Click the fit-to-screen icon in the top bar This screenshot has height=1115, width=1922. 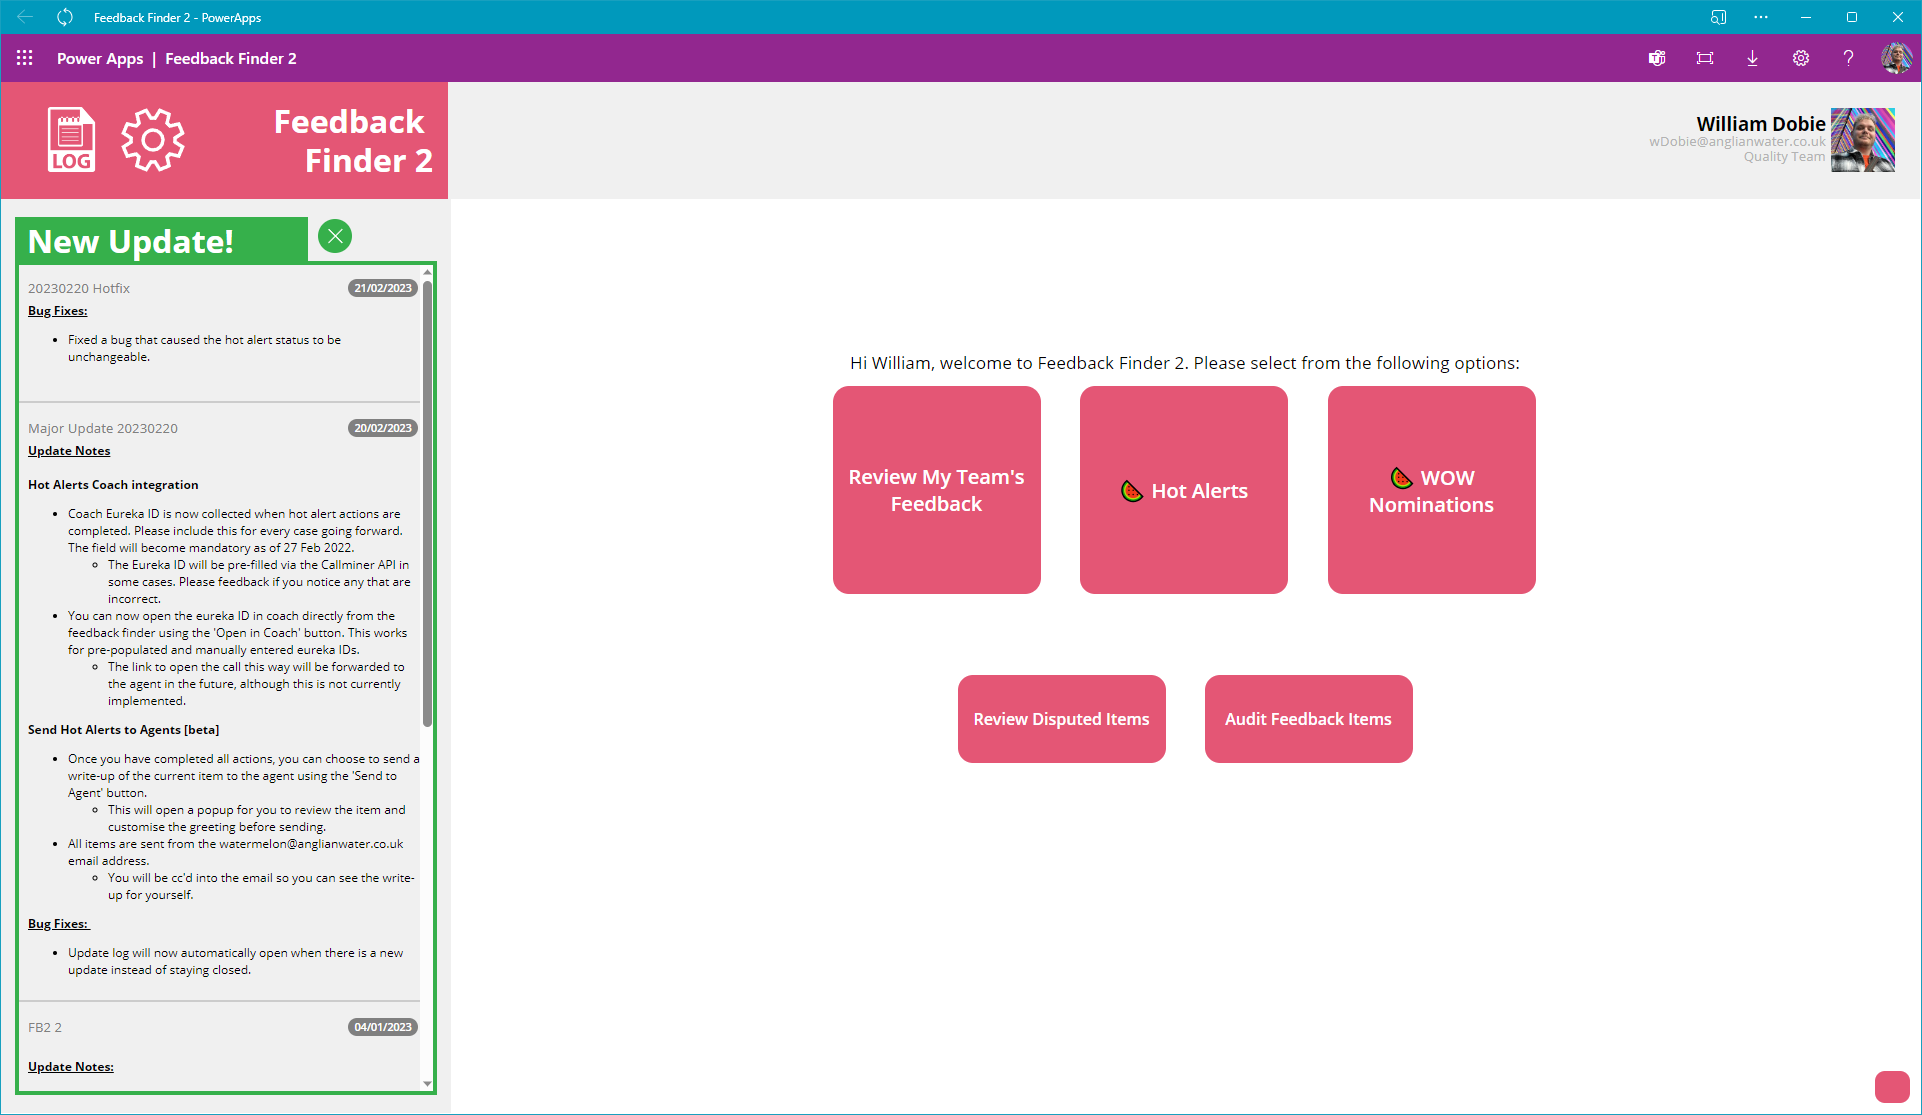pyautogui.click(x=1705, y=58)
